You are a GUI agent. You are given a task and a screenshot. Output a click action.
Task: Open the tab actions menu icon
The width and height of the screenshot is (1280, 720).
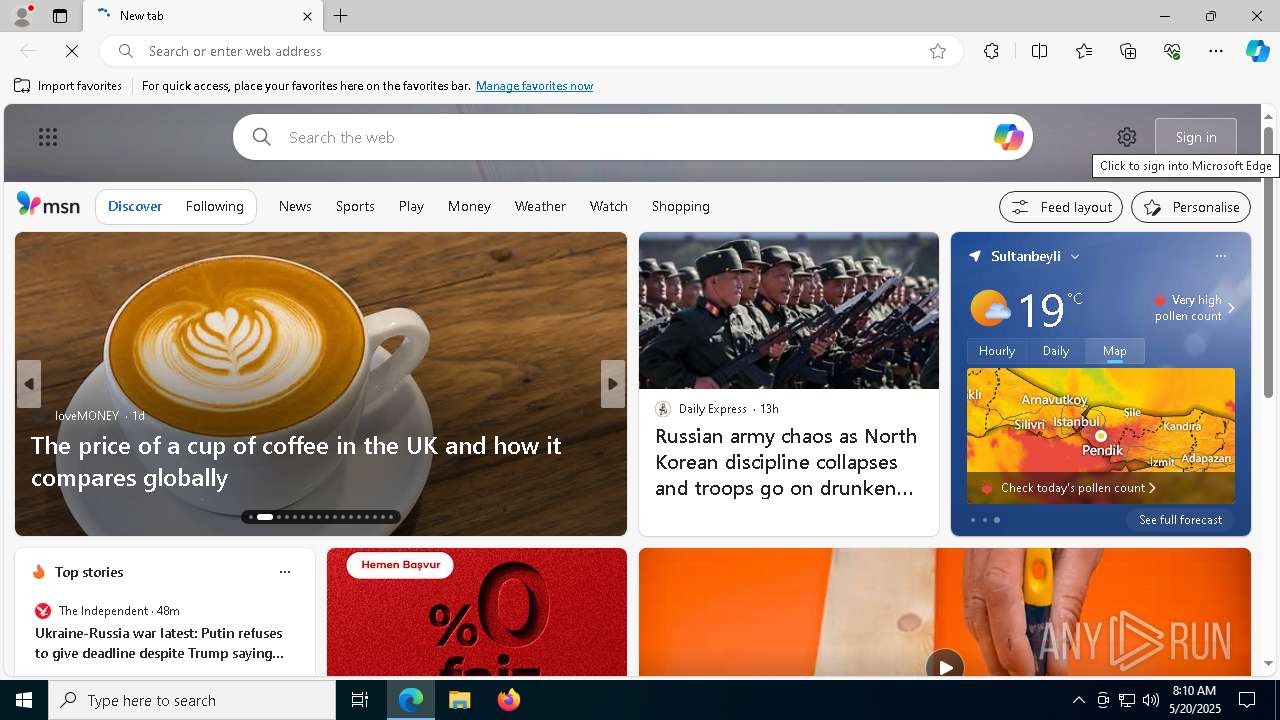click(60, 16)
